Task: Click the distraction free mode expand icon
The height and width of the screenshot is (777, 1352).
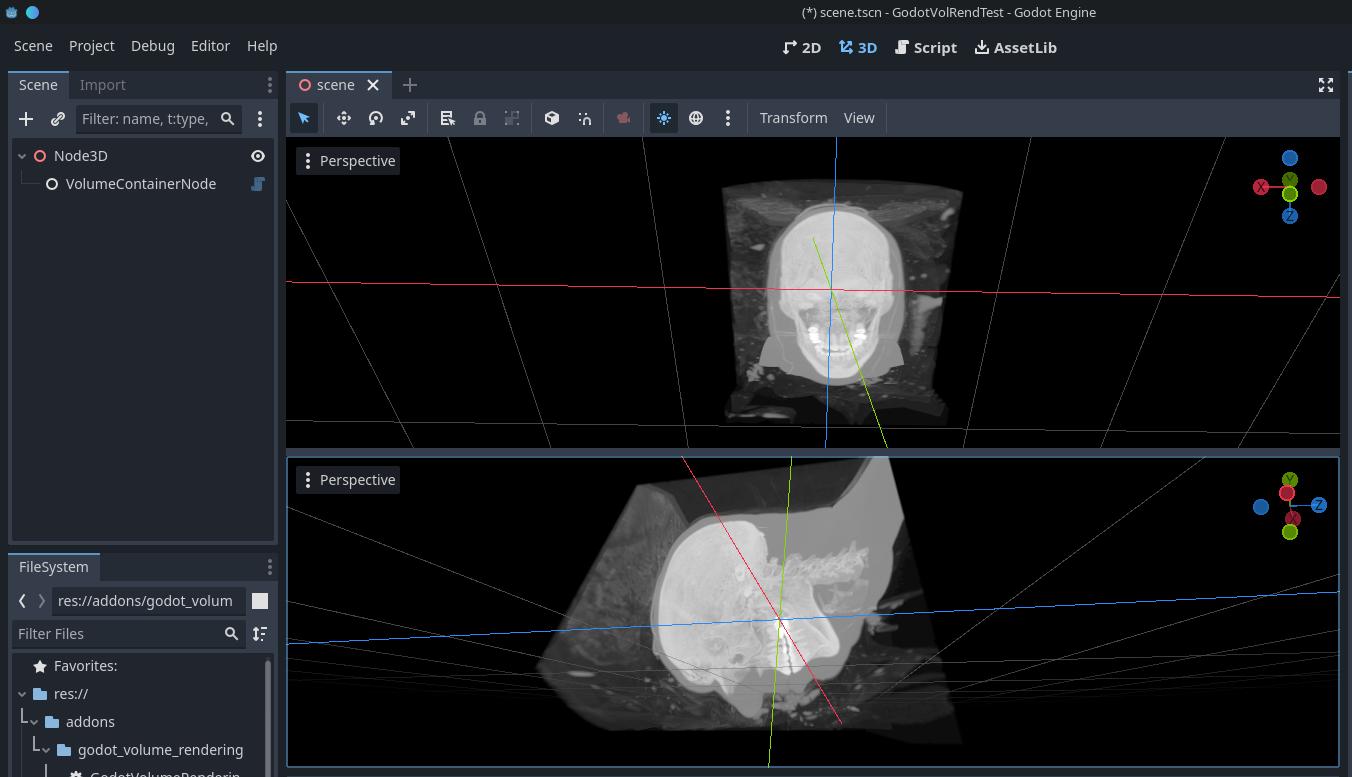Action: pyautogui.click(x=1326, y=85)
